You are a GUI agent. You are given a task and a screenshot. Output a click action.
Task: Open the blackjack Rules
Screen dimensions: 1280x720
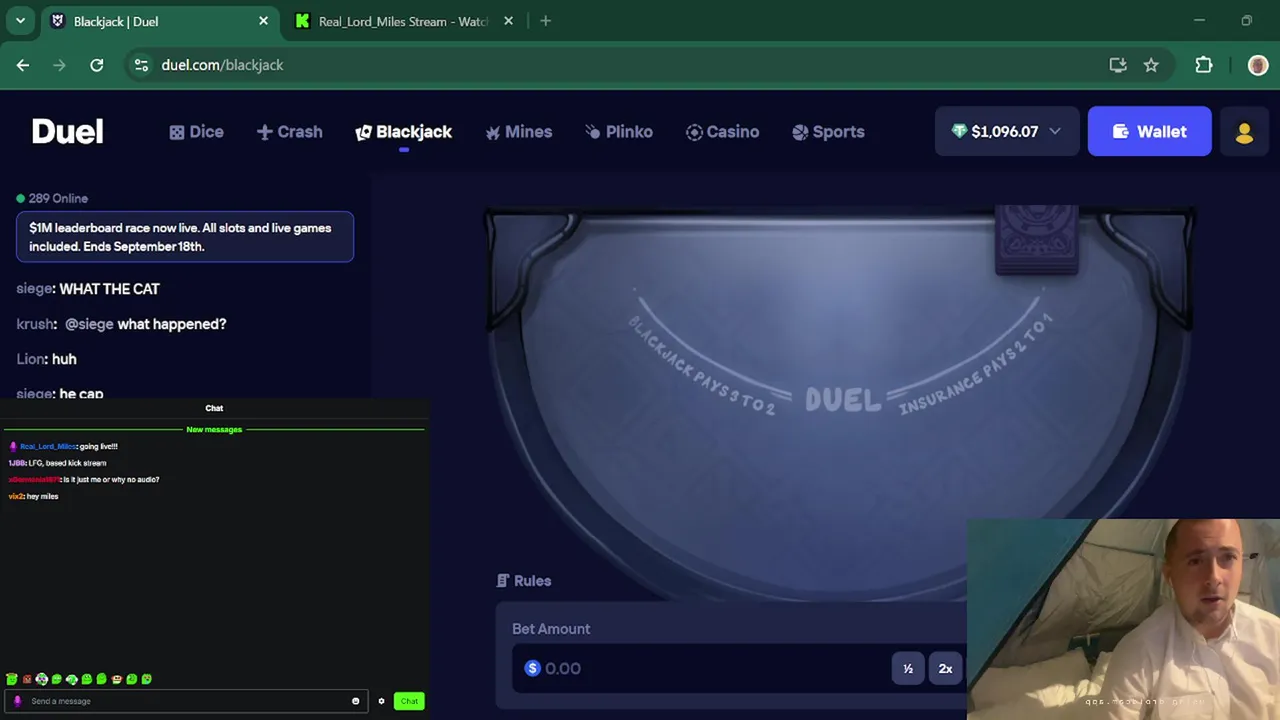(524, 580)
